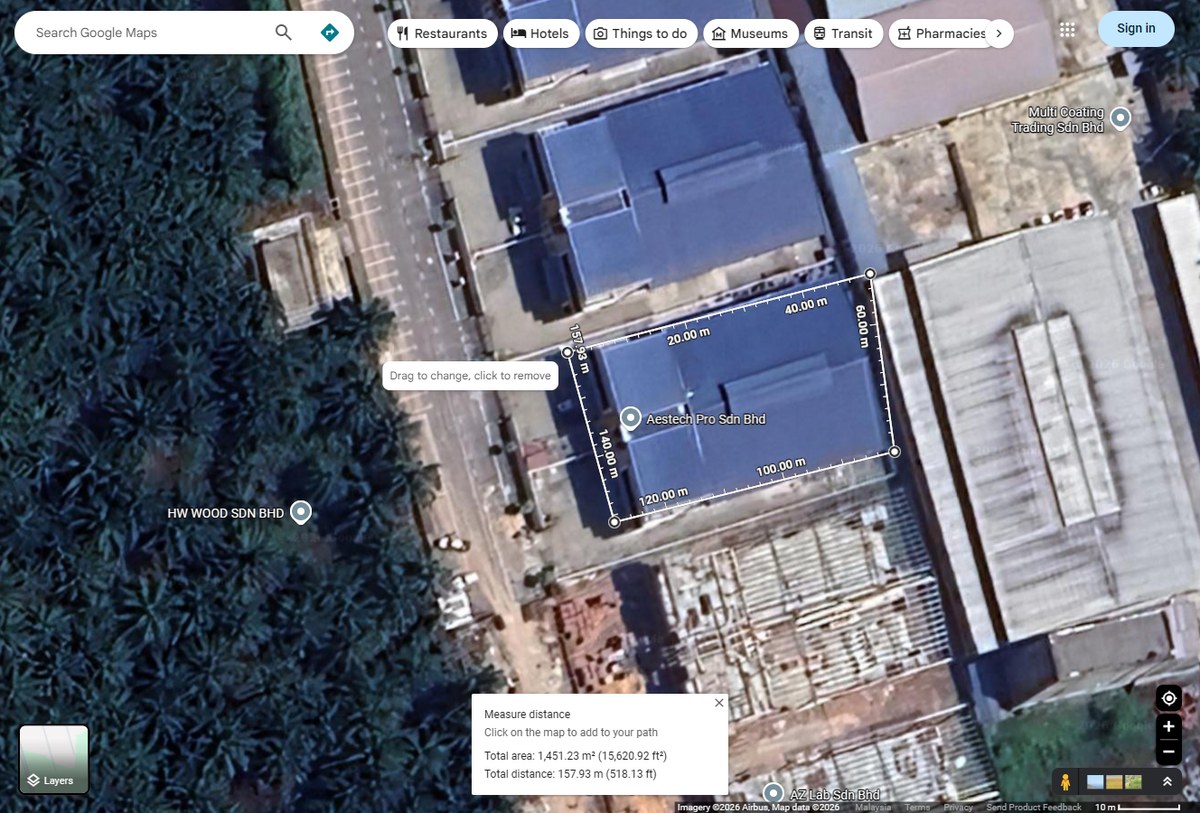Select the Museums category chip
Viewport: 1200px width, 813px height.
click(x=750, y=33)
